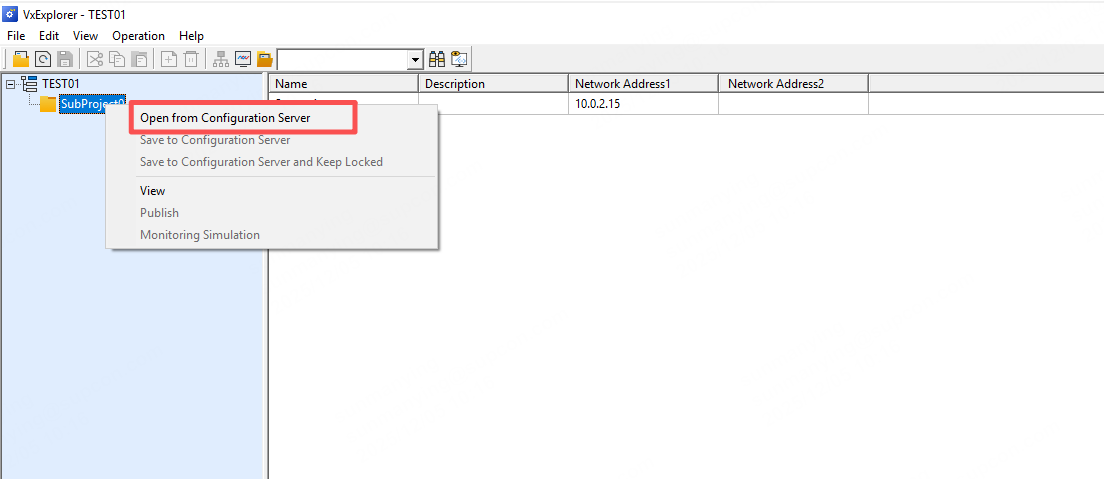Click the open project folder toolbar icon
Screen dimensions: 1104x479
coord(21,59)
